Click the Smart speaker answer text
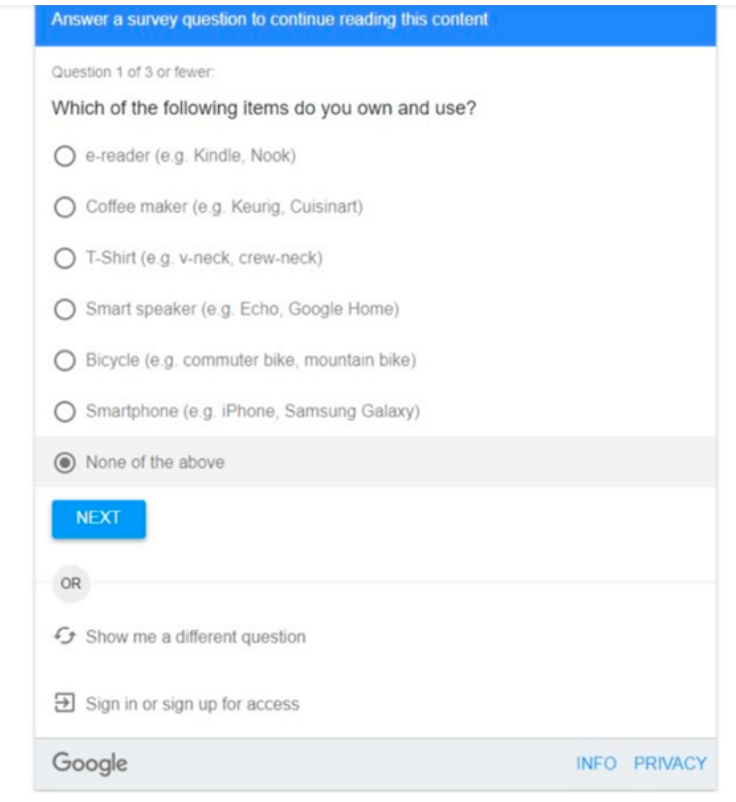This screenshot has height=802, width=736. (x=242, y=309)
